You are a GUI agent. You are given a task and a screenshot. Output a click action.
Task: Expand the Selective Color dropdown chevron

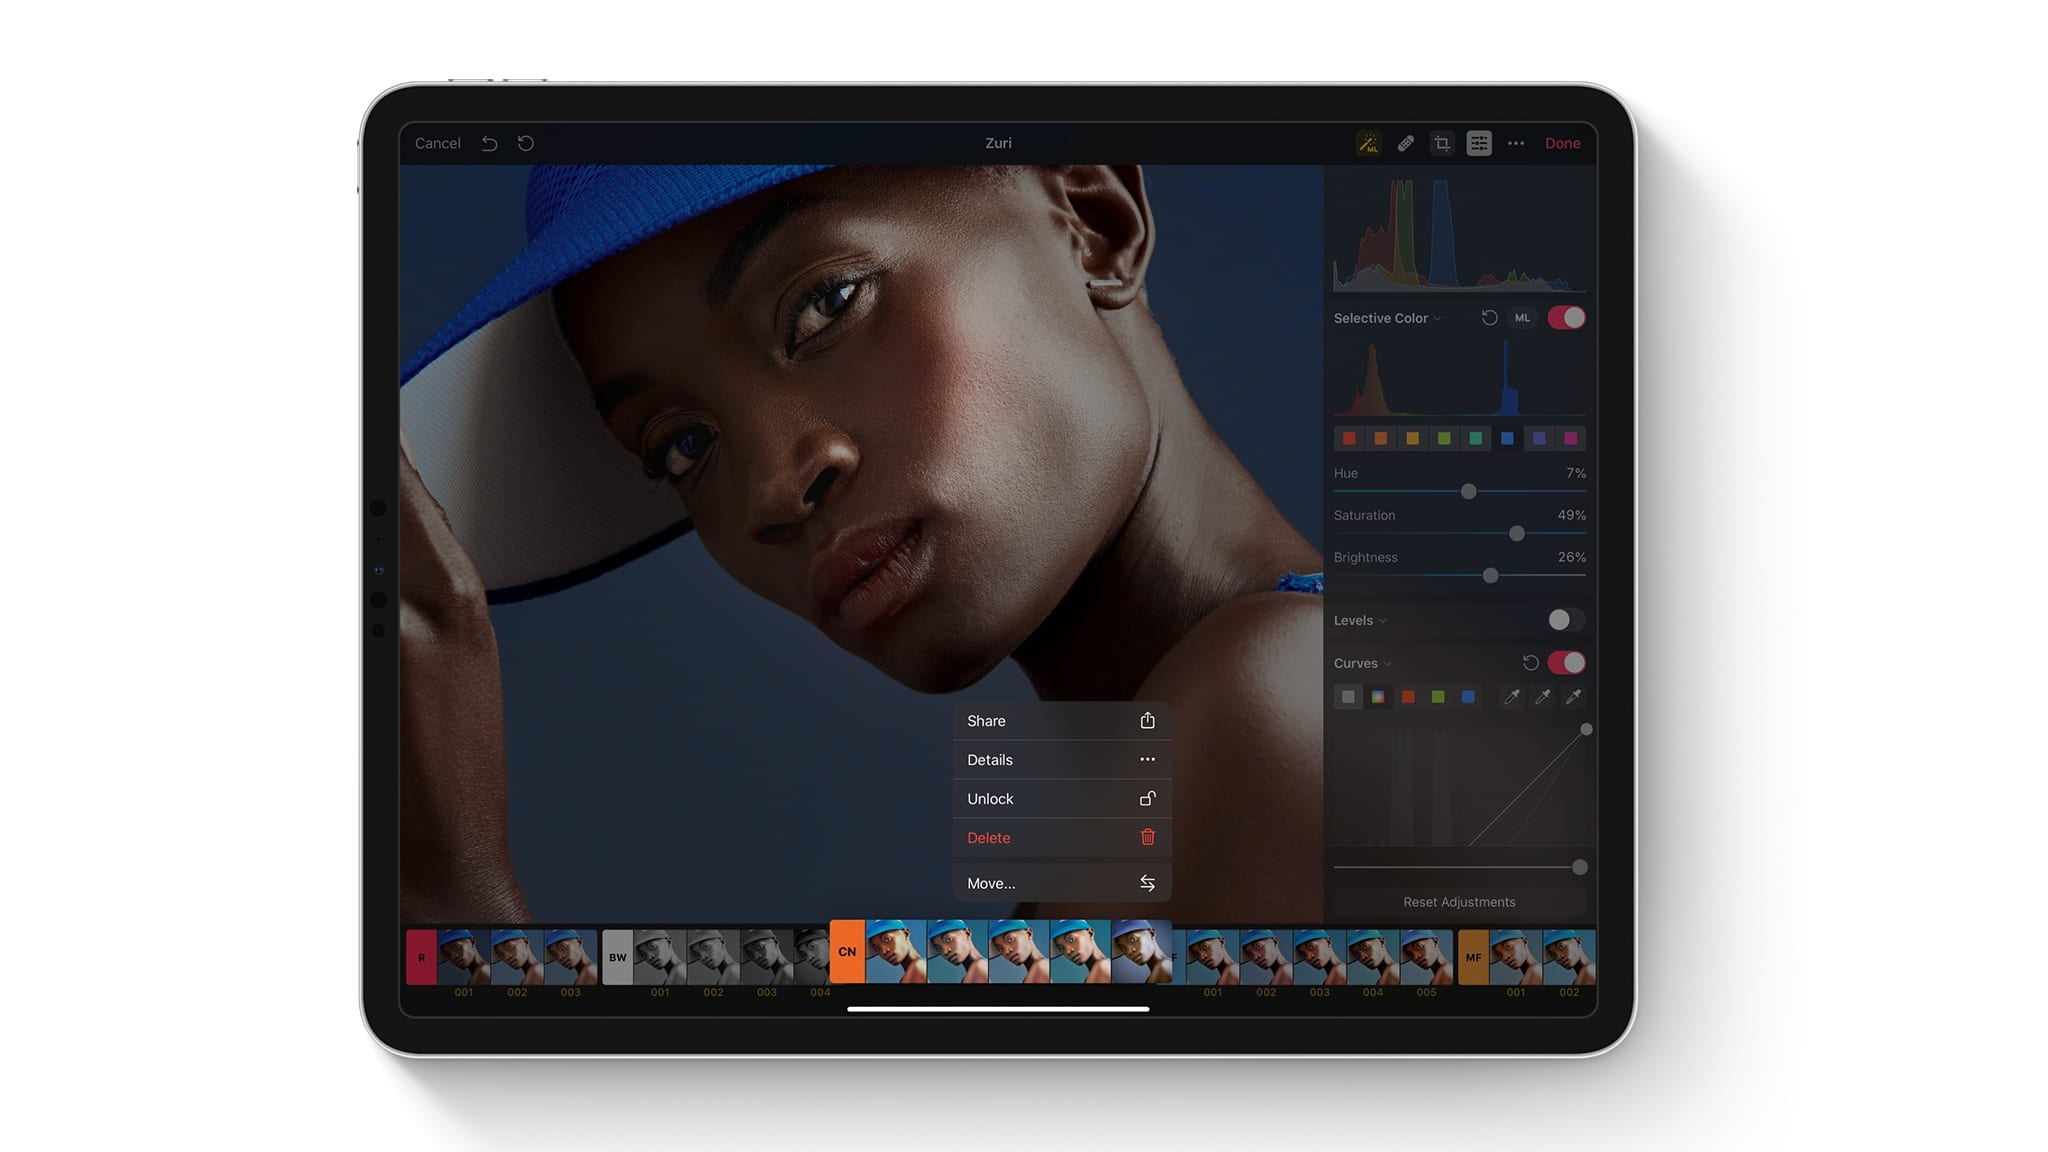pyautogui.click(x=1437, y=319)
